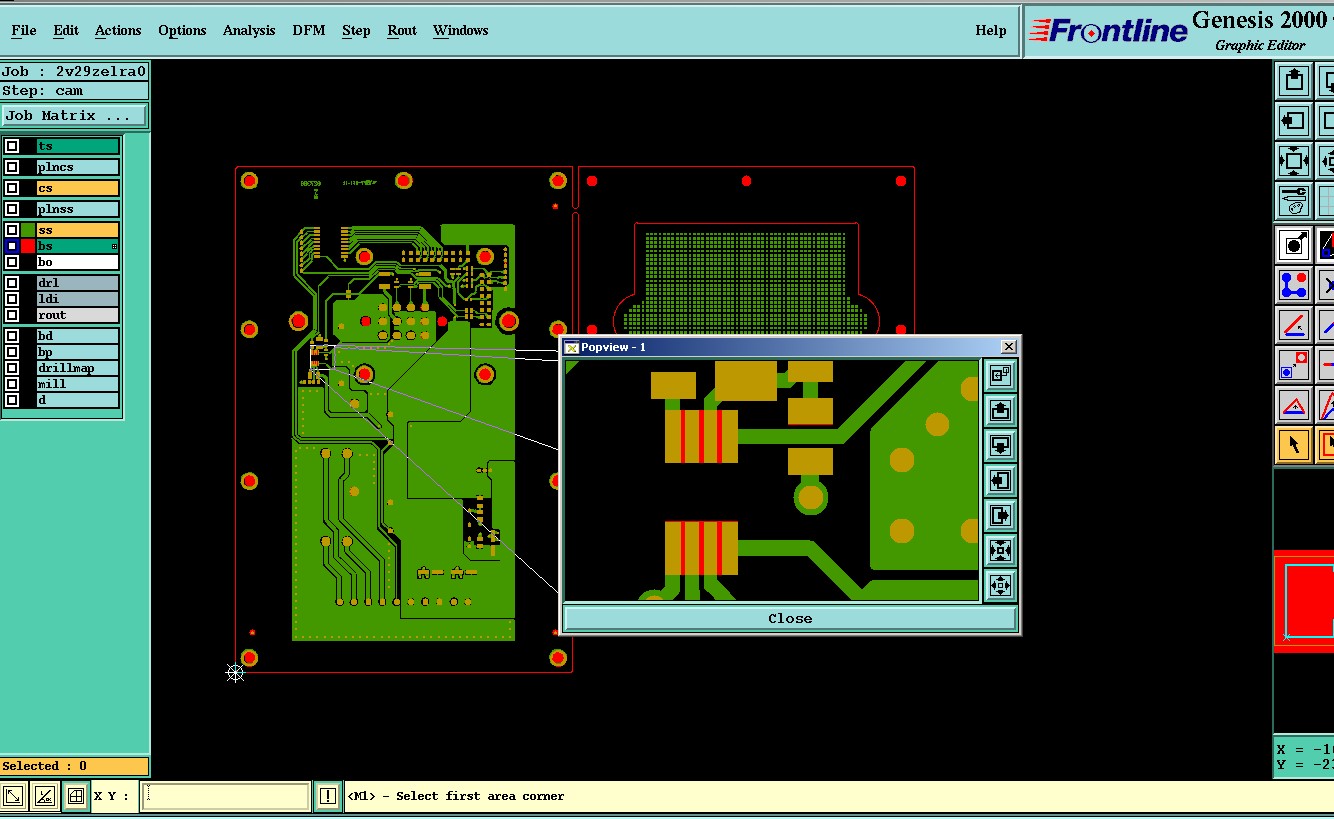Pan right in the Popview window
The width and height of the screenshot is (1334, 819).
coord(1000,515)
